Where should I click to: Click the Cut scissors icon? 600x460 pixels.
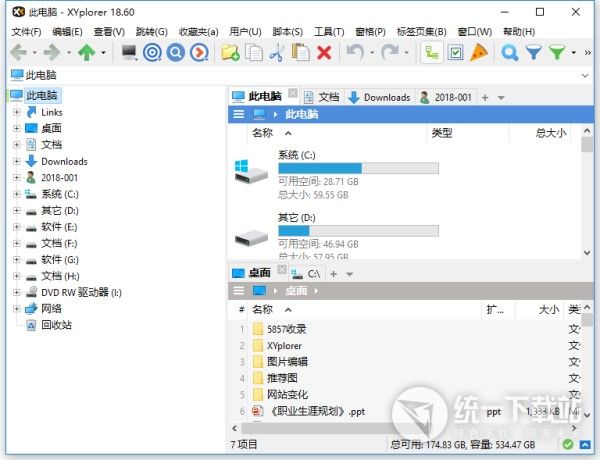coord(277,52)
